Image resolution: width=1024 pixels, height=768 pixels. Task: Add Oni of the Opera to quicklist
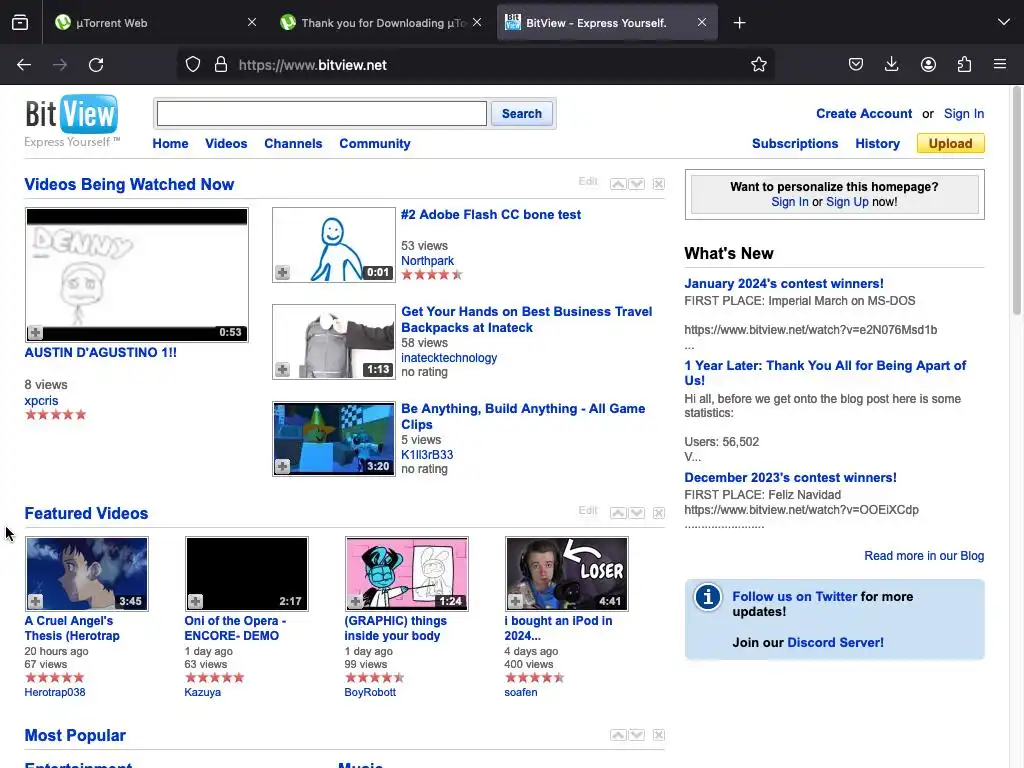[195, 601]
